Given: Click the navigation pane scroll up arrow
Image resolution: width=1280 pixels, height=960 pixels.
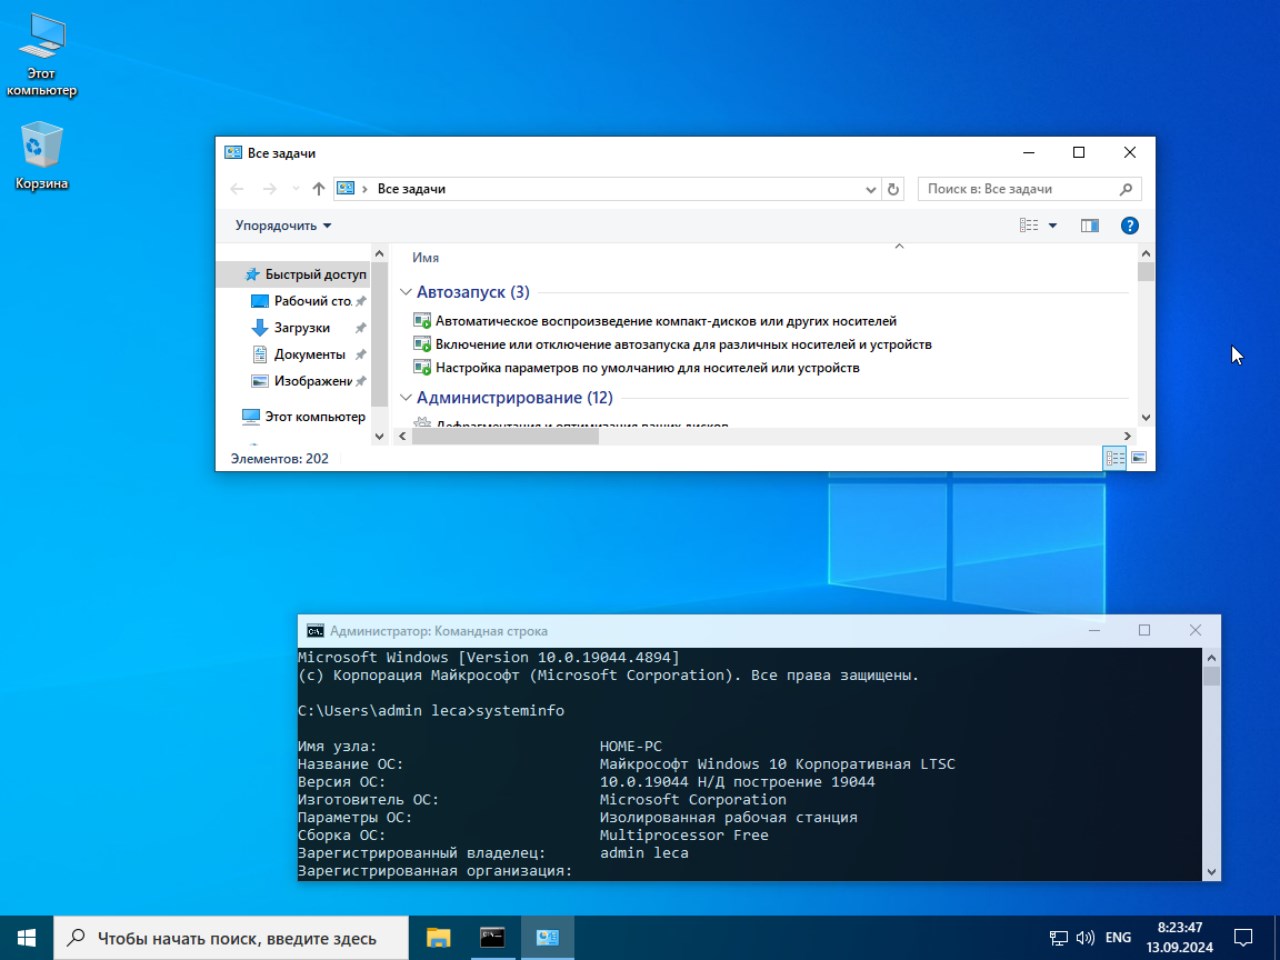Looking at the screenshot, I should (x=379, y=254).
